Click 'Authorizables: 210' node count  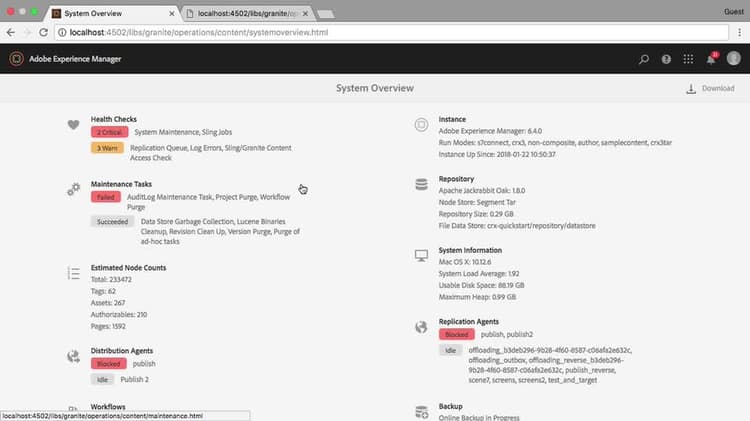119,314
